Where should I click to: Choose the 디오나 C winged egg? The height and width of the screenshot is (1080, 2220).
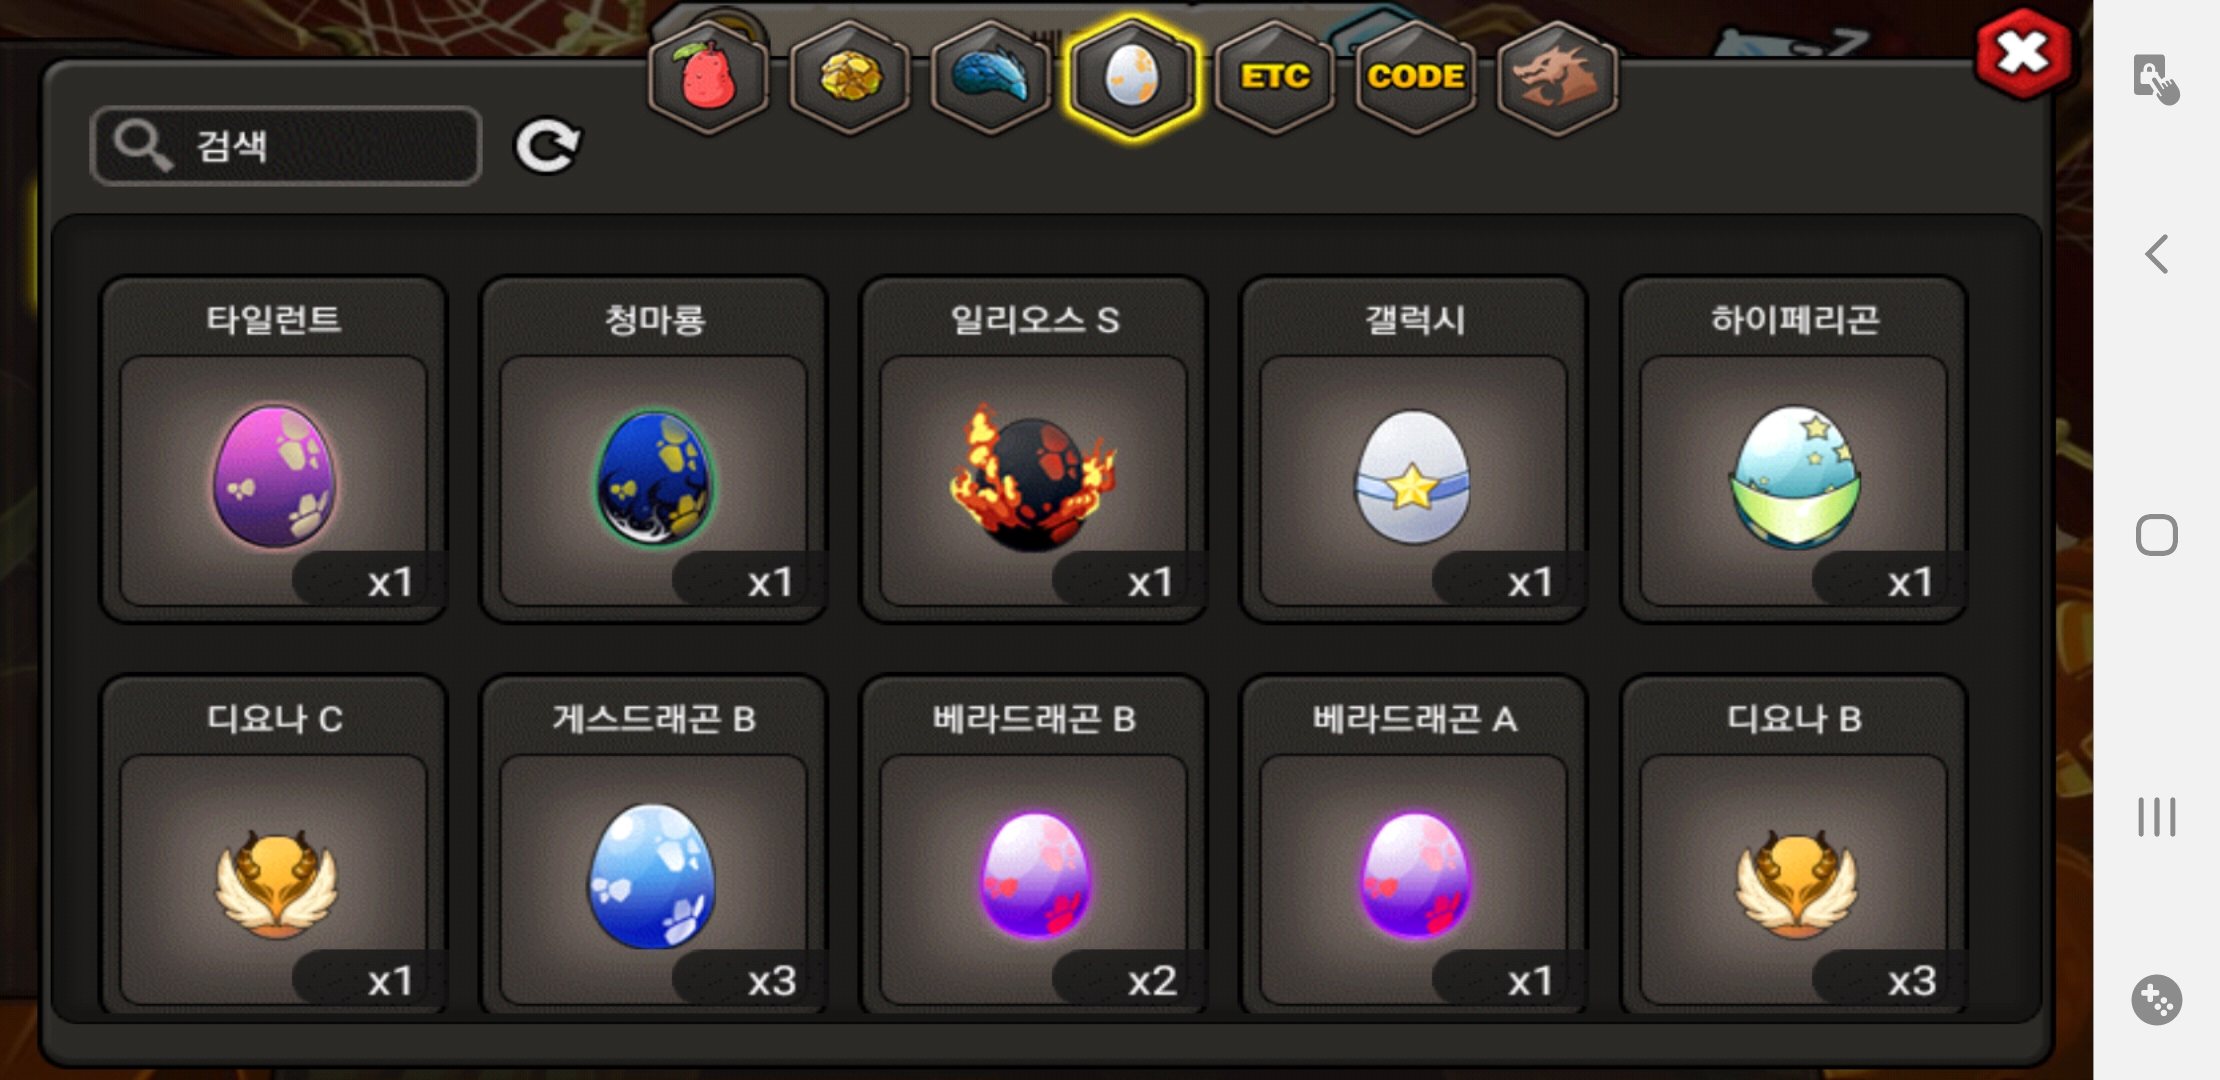pyautogui.click(x=273, y=846)
